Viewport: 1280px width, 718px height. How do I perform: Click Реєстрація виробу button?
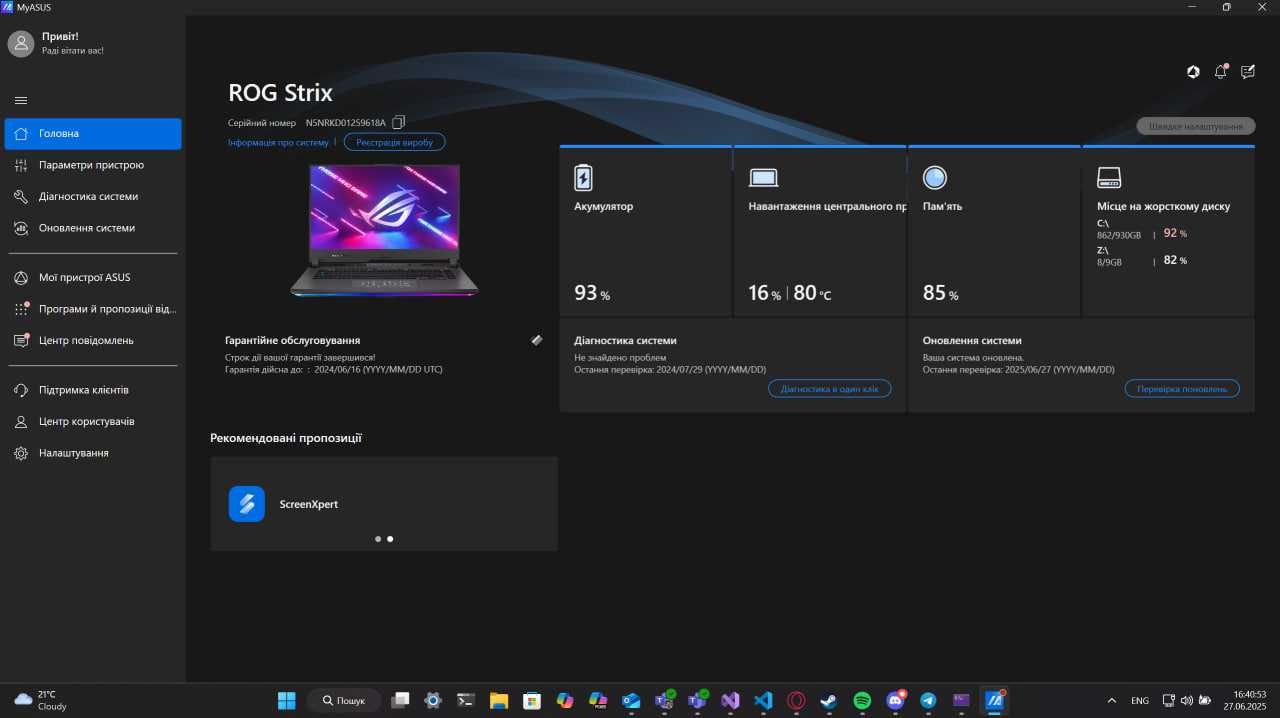[x=395, y=142]
